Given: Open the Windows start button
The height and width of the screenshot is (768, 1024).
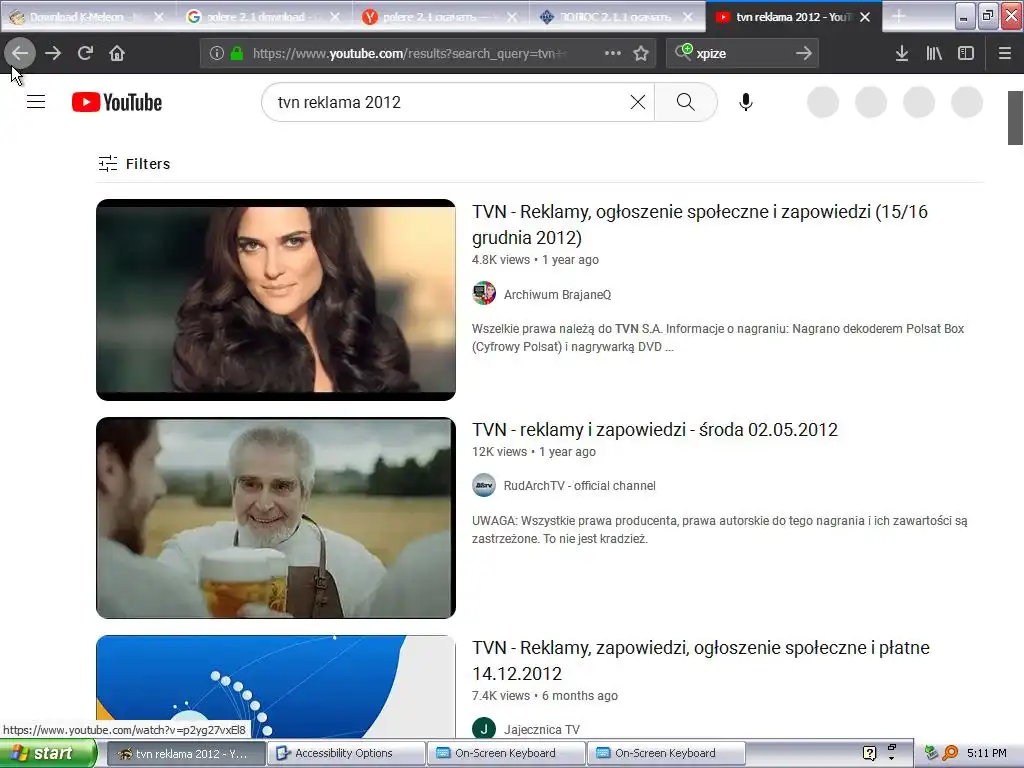Looking at the screenshot, I should tap(47, 753).
